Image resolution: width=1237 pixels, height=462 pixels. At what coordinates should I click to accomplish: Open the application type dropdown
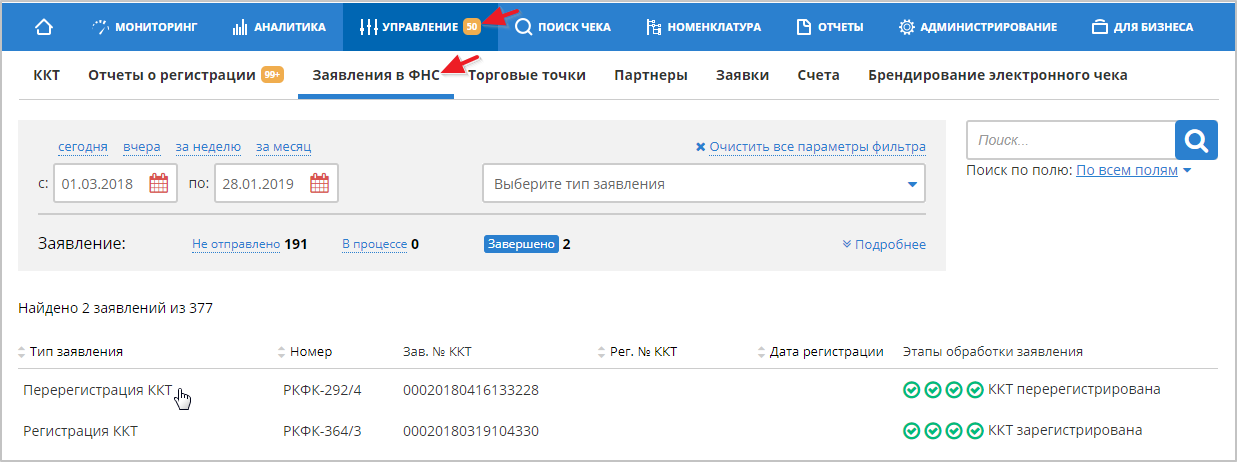click(703, 184)
